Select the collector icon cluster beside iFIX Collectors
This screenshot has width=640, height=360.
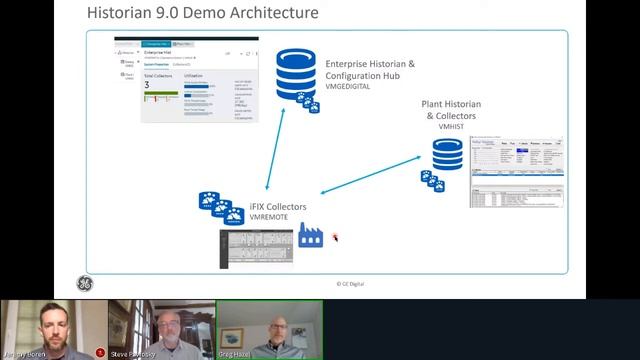pos(222,208)
